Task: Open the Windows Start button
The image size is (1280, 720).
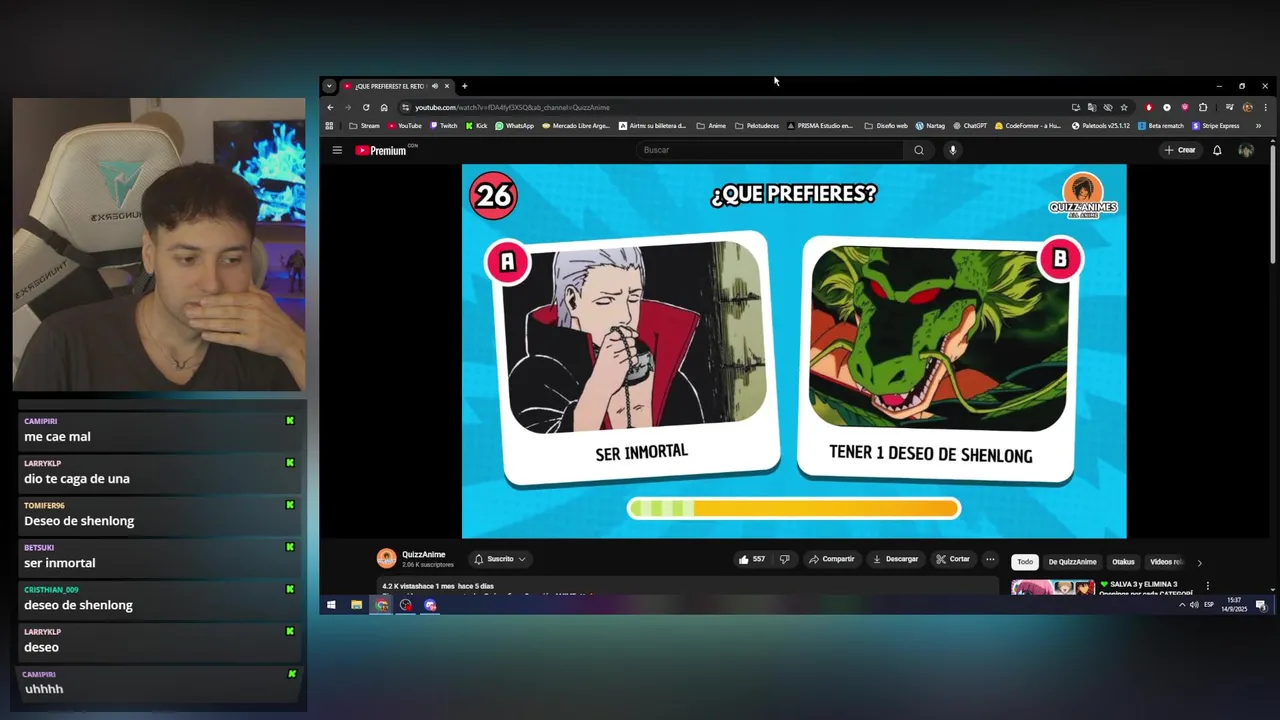Action: point(331,605)
